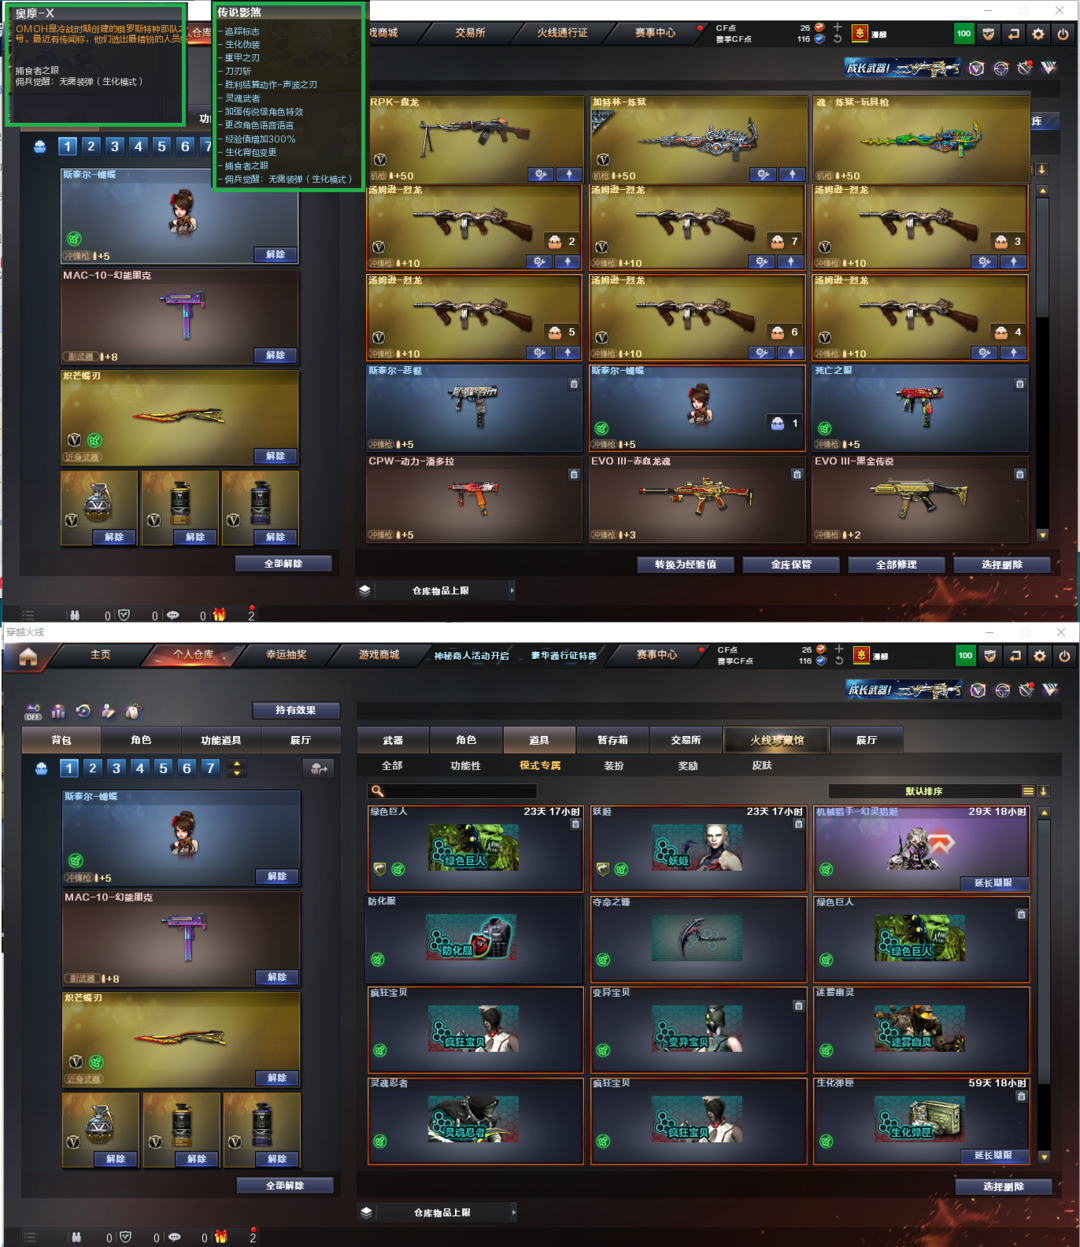Click the 全部修理 button
Image resolution: width=1080 pixels, height=1247 pixels.
[x=896, y=564]
